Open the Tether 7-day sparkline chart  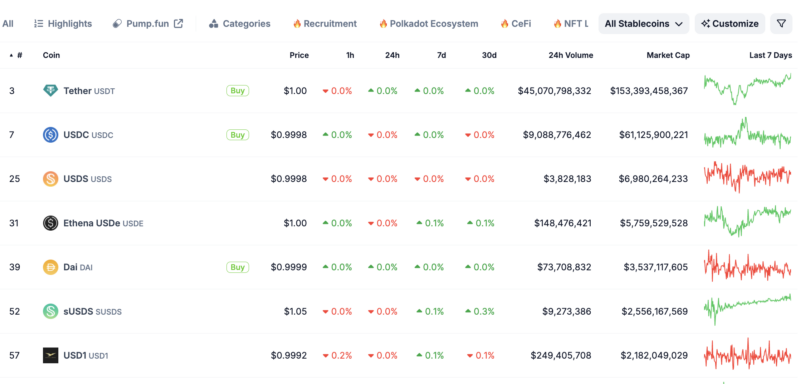pyautogui.click(x=747, y=89)
